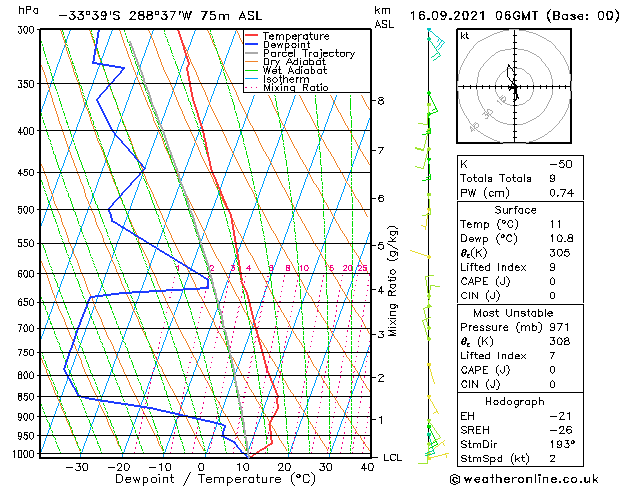Click the vertical Mixing Ratio (g/kg) label
This screenshot has width=629, height=486.
[x=392, y=281]
